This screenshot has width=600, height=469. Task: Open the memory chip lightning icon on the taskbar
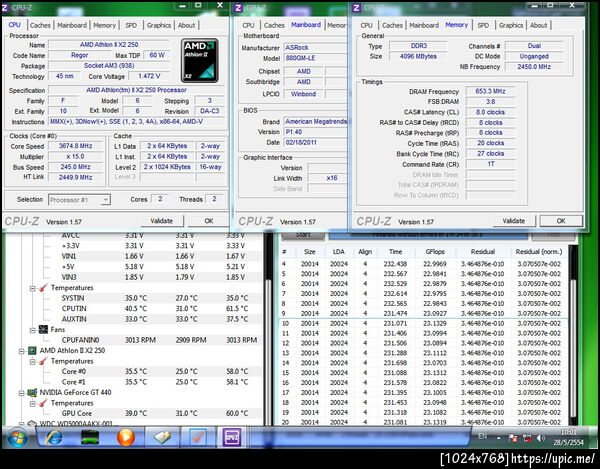coord(162,437)
